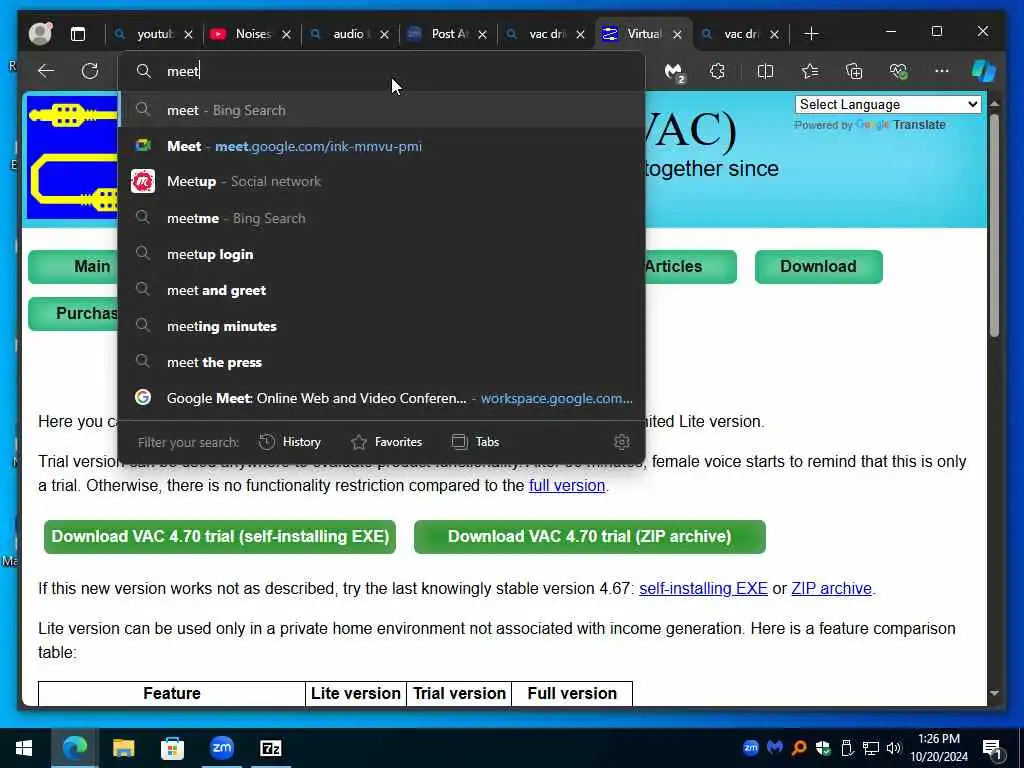
Task: Open the Download page button
Action: click(818, 266)
